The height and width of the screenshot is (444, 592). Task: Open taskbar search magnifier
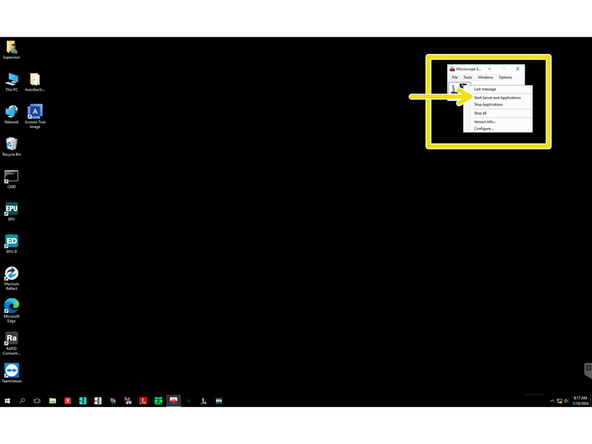click(x=22, y=401)
